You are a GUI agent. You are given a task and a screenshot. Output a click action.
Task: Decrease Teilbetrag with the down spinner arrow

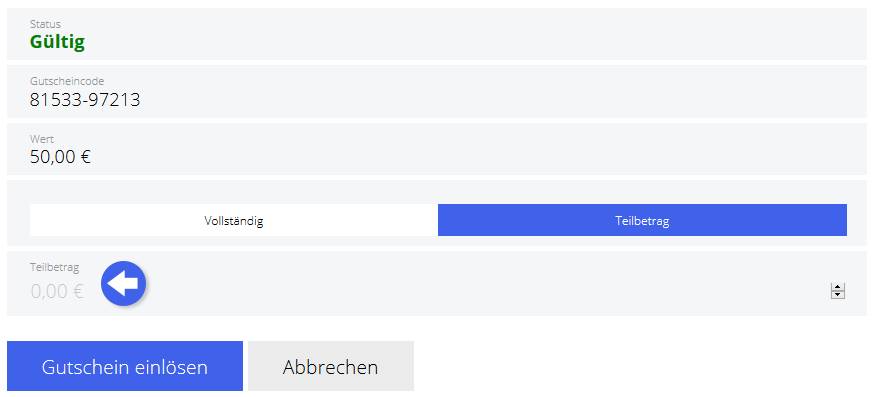[838, 294]
